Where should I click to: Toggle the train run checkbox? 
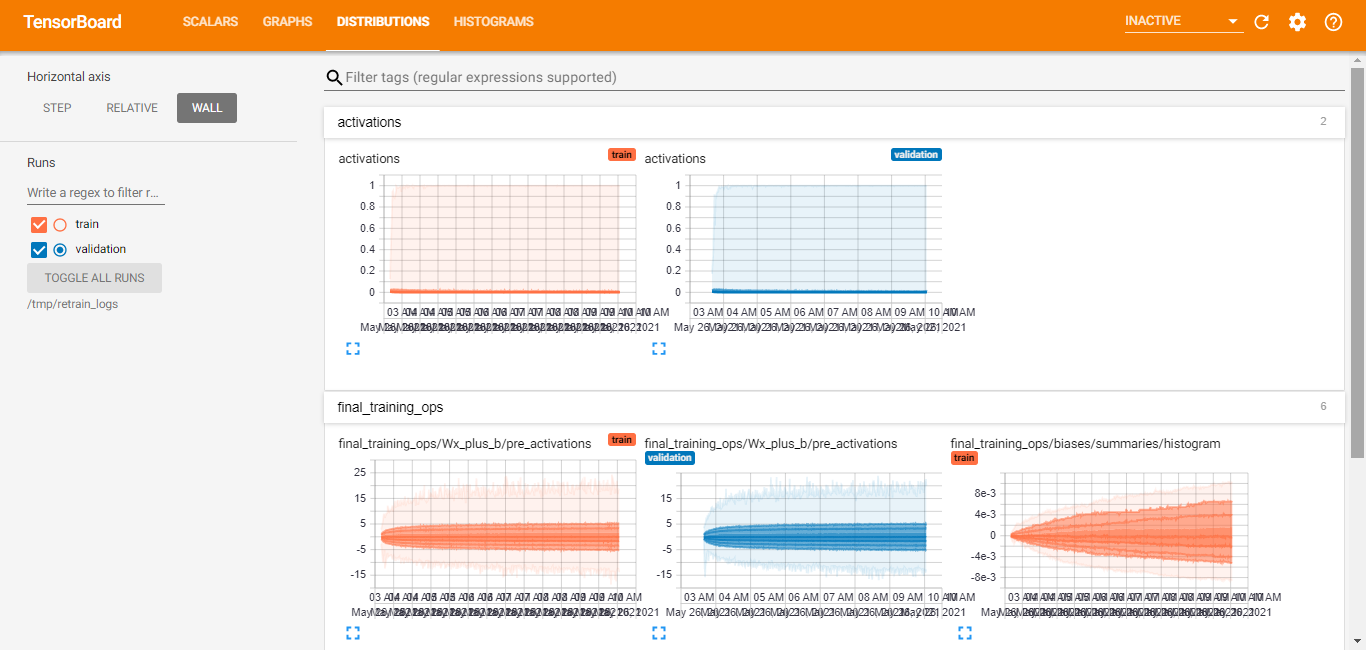40,225
